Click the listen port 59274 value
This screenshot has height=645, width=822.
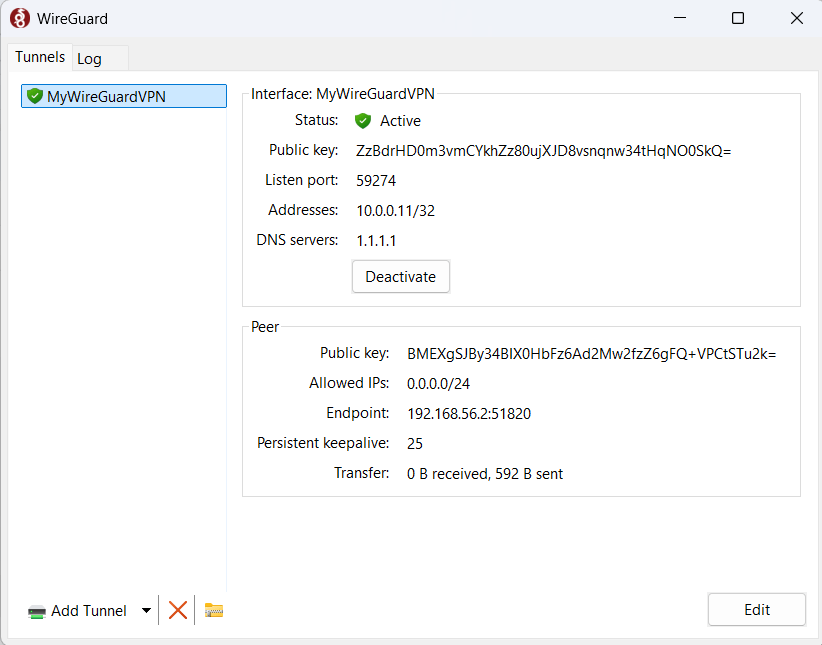(x=377, y=181)
